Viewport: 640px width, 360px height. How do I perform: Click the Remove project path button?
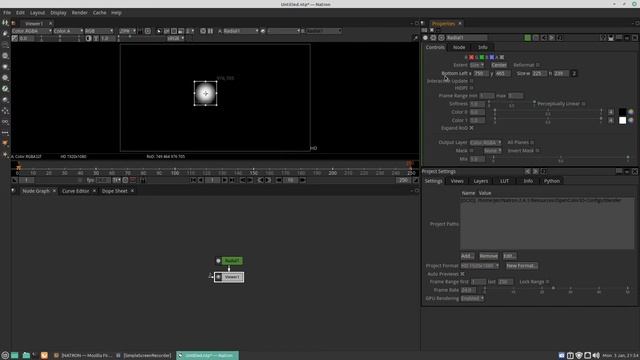tap(489, 256)
